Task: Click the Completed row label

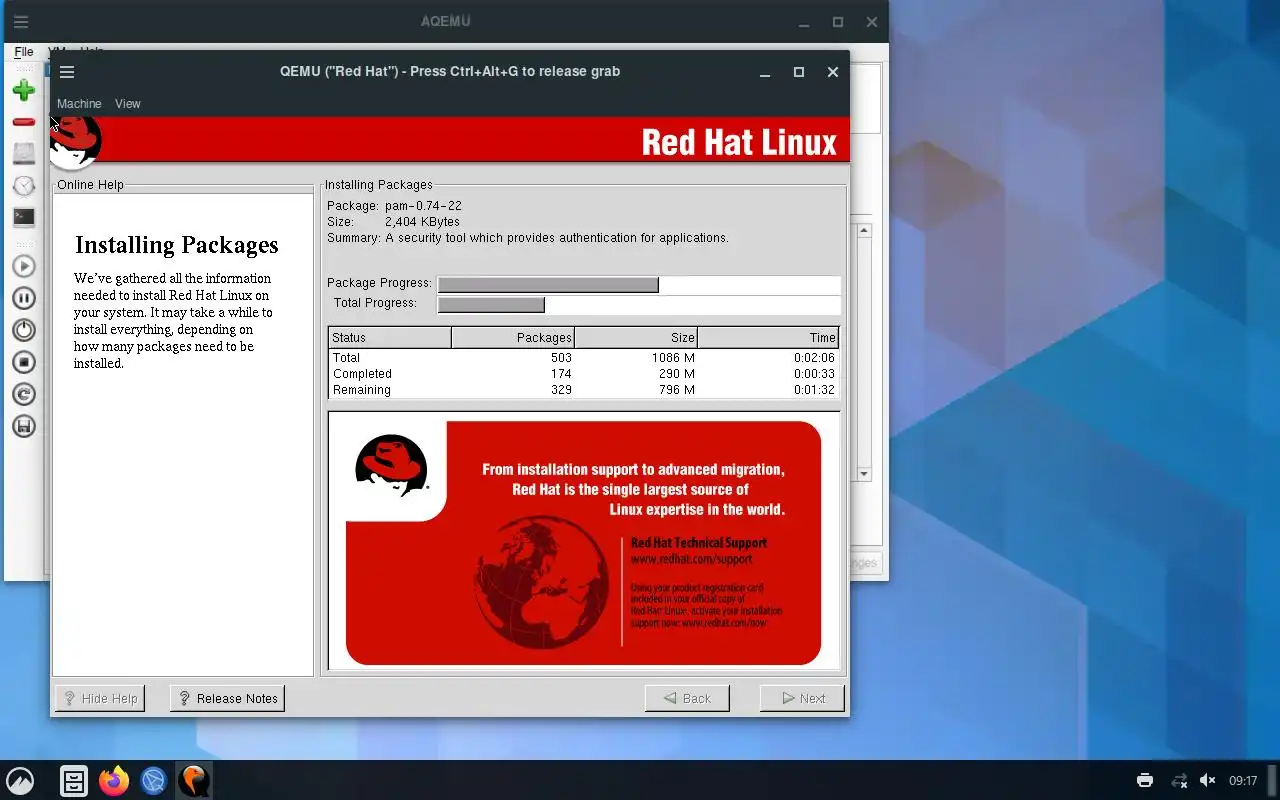Action: pyautogui.click(x=362, y=374)
